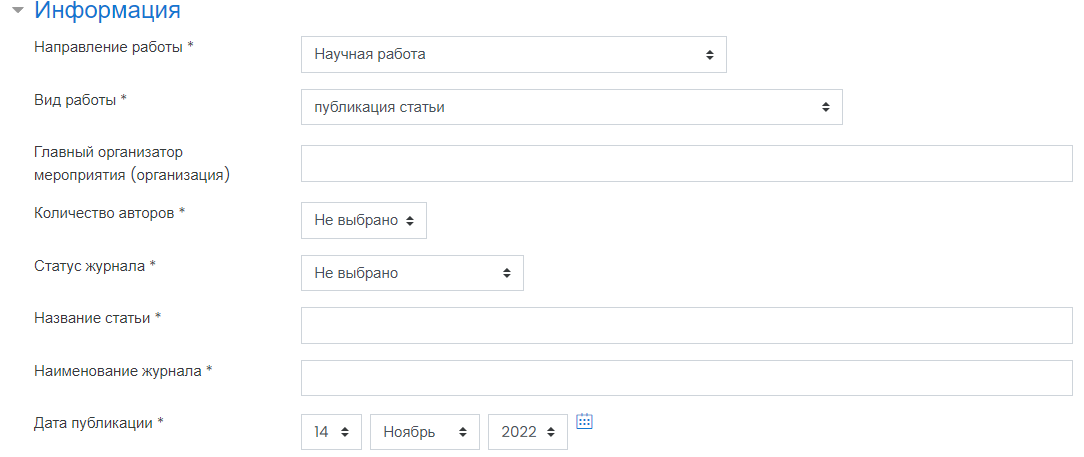
Task: Open the month dropdown showing Ноябрь
Action: point(424,432)
